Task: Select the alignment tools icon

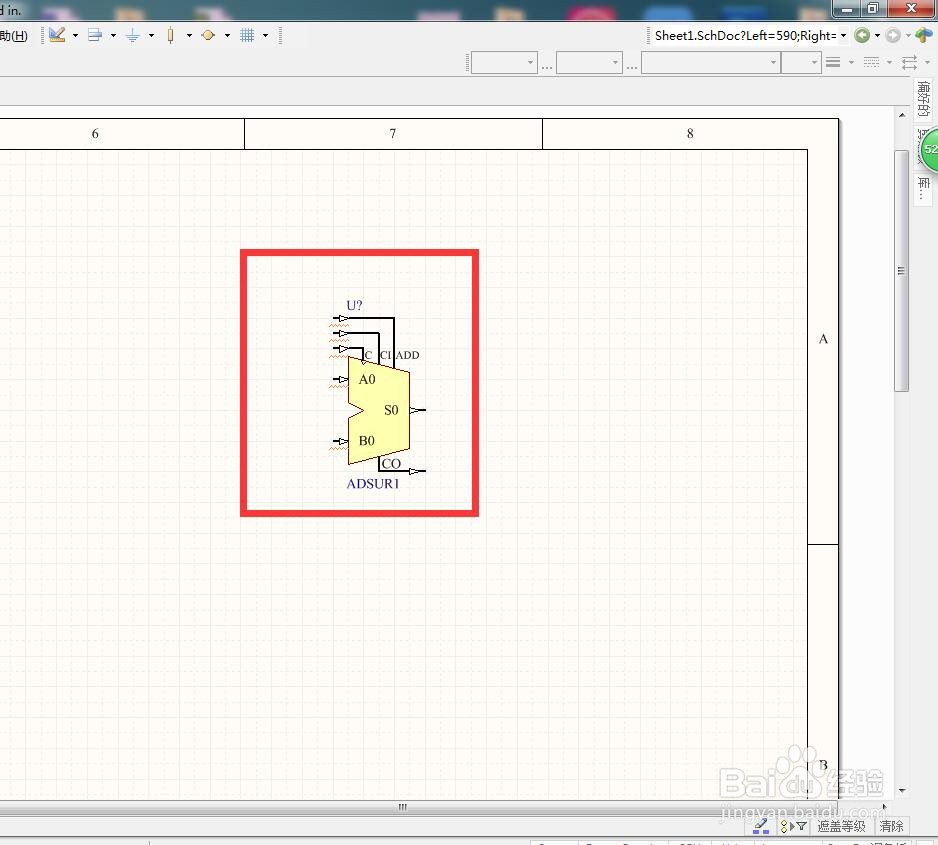Action: (95, 35)
